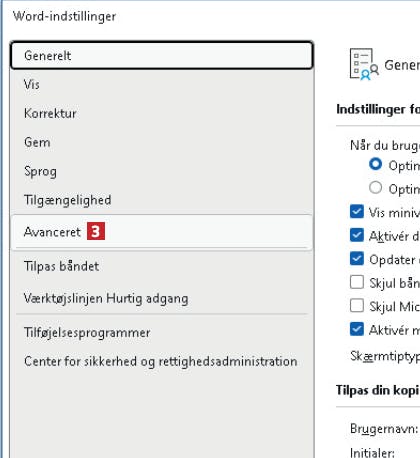Open the Gem settings page

pos(162,142)
